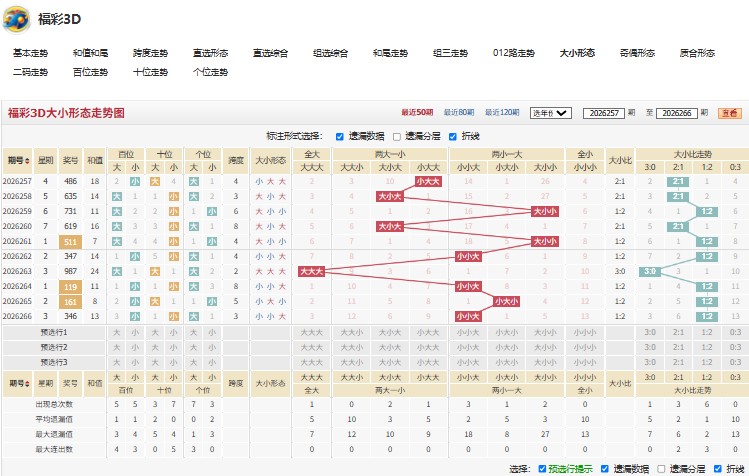Open the 百位走势 page
This screenshot has width=749, height=476.
tap(90, 72)
